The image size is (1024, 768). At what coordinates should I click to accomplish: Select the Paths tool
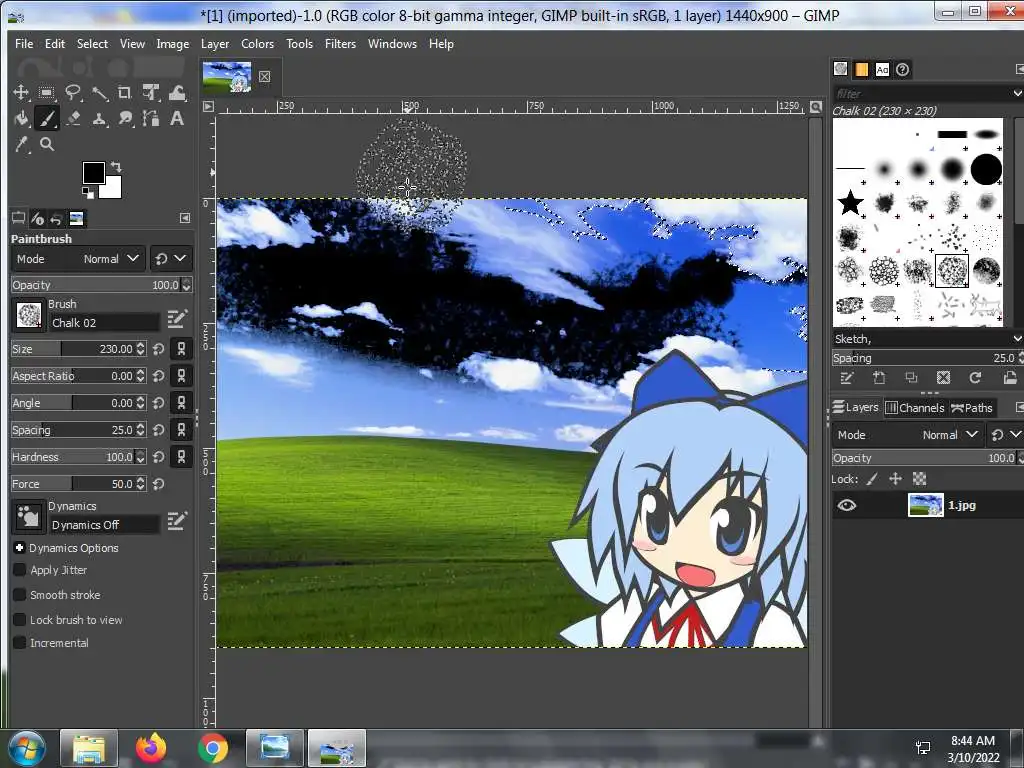pyautogui.click(x=151, y=119)
